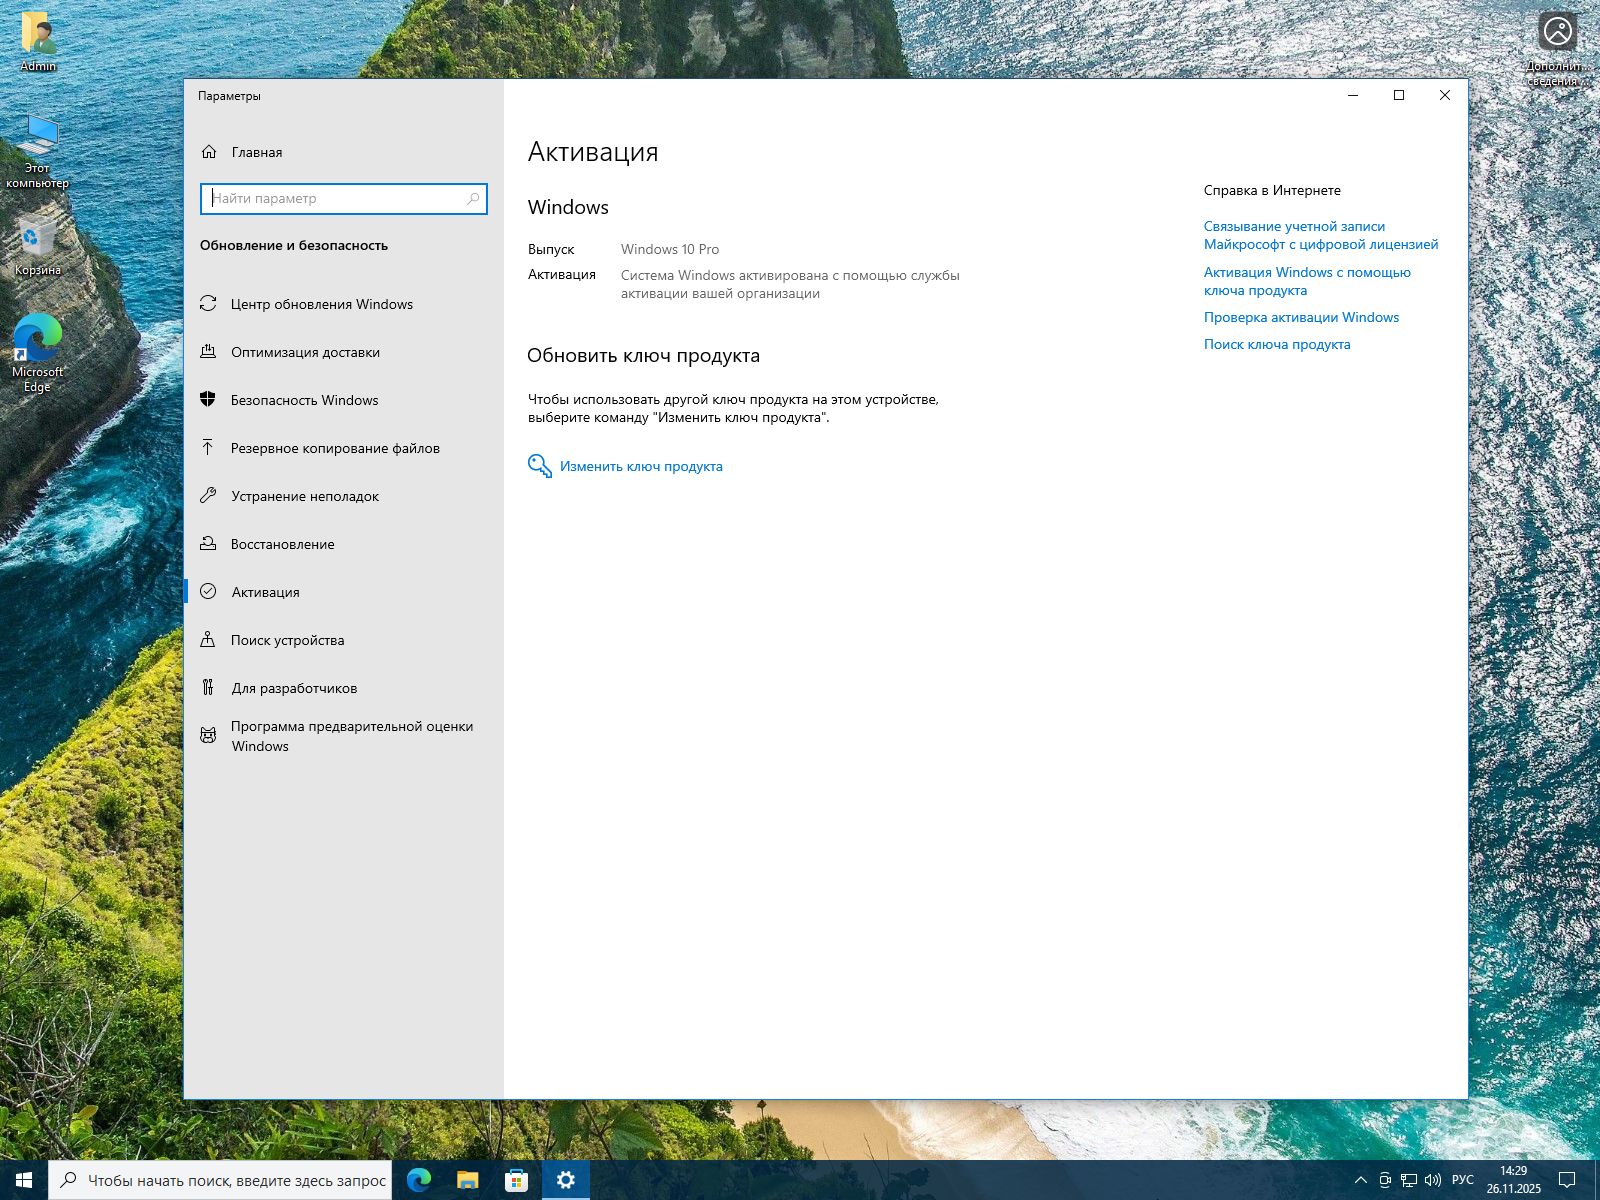This screenshot has height=1200, width=1600.
Task: Launch File Explorer from the taskbar
Action: pyautogui.click(x=467, y=1180)
